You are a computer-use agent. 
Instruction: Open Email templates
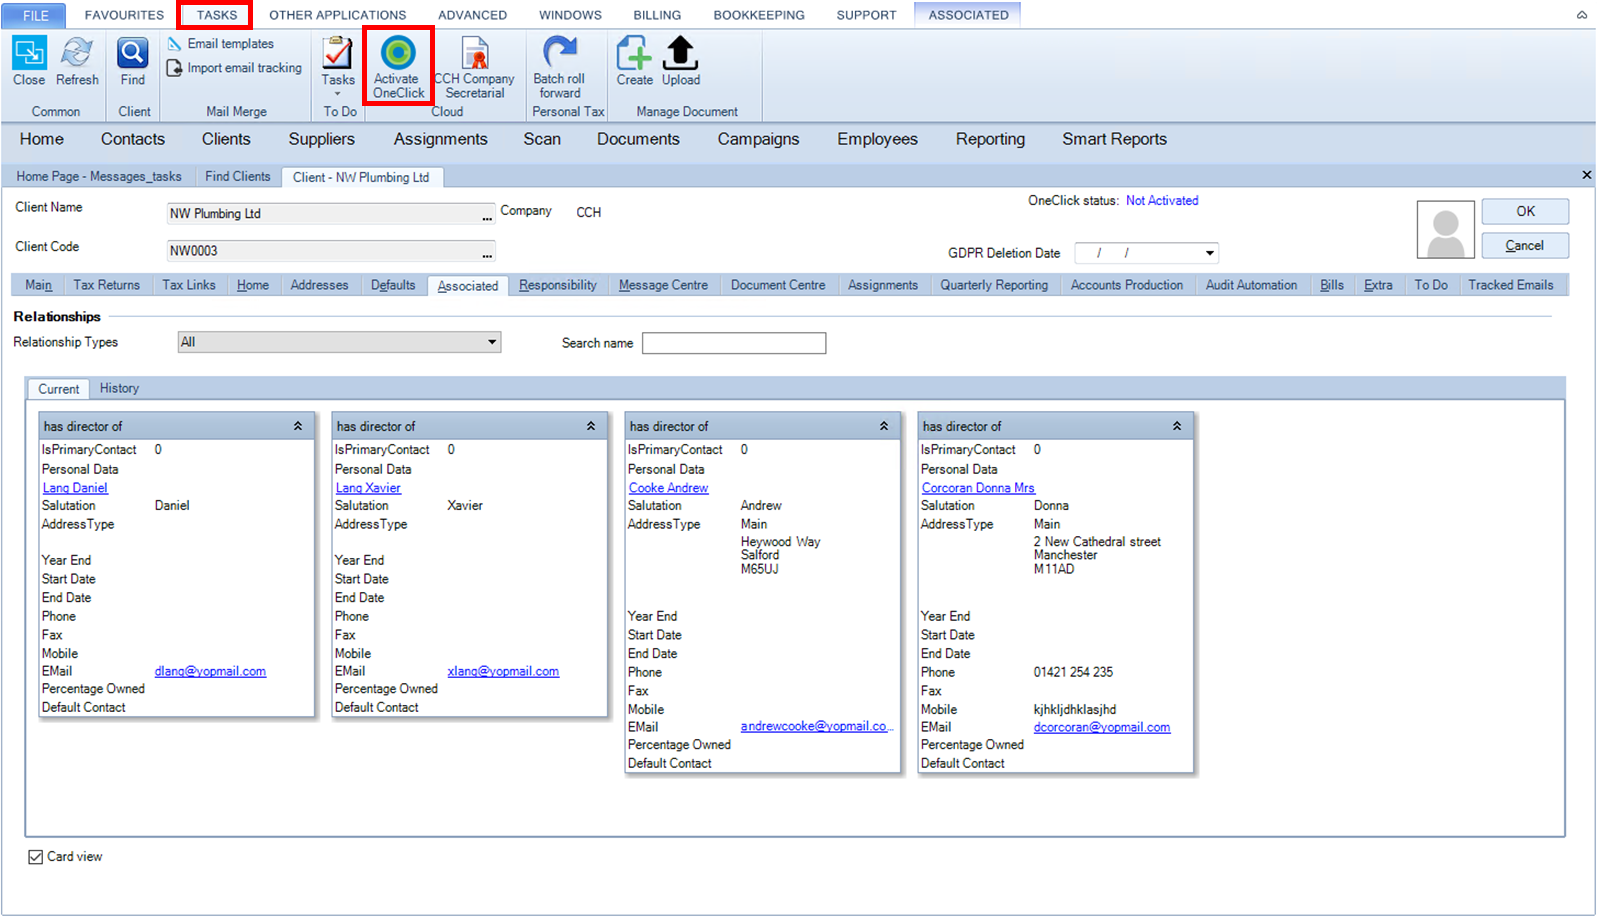(221, 44)
